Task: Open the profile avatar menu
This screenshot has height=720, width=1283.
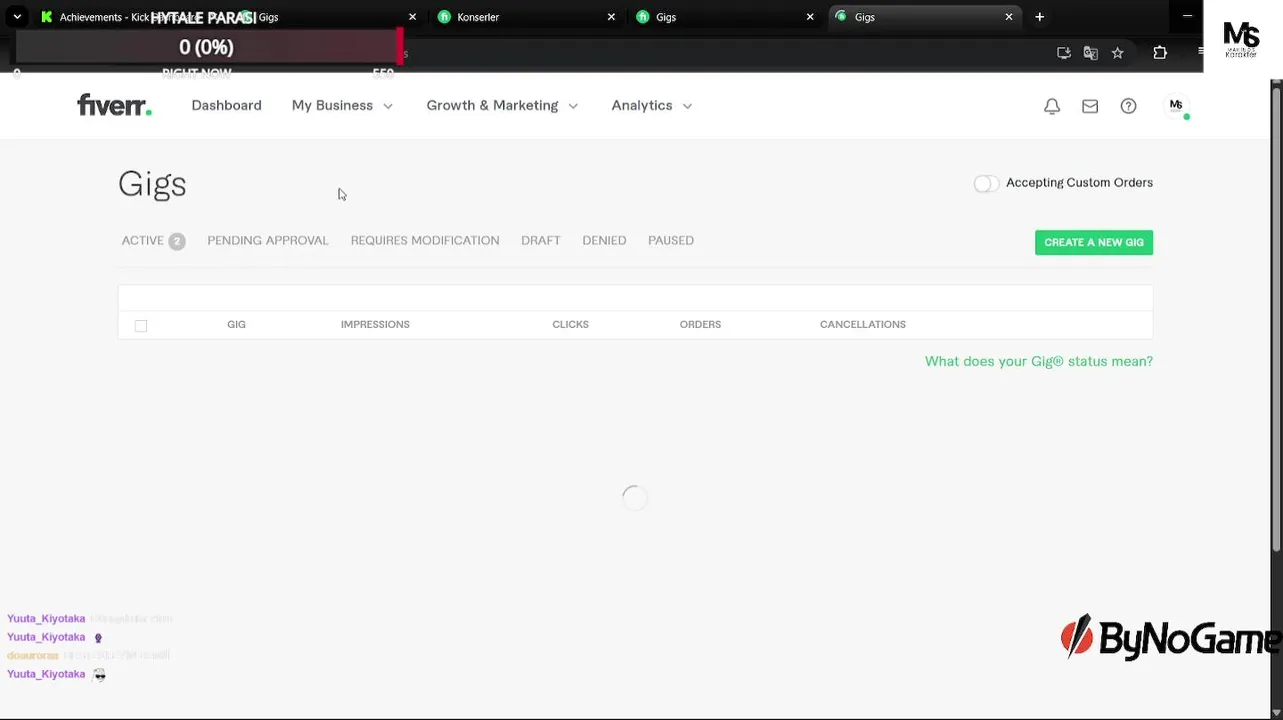Action: tap(1176, 105)
